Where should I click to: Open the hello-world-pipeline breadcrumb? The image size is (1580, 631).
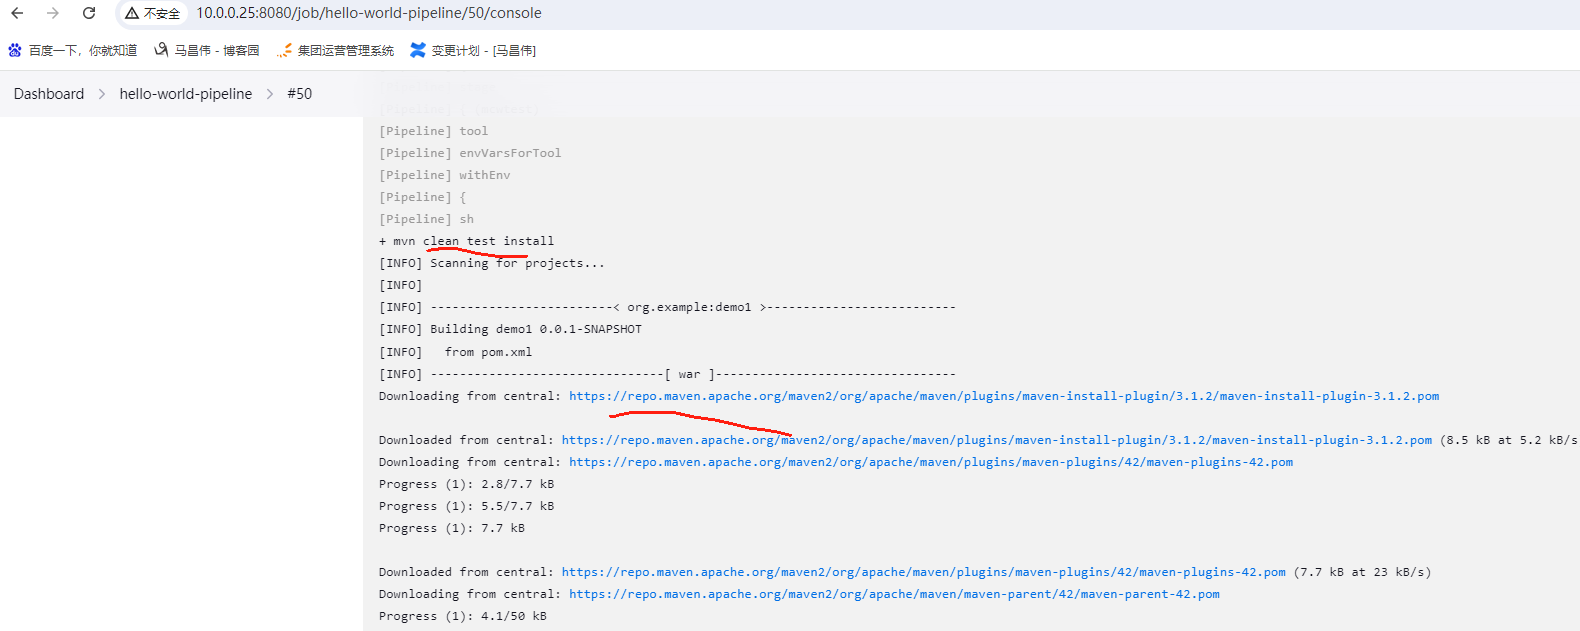(186, 94)
